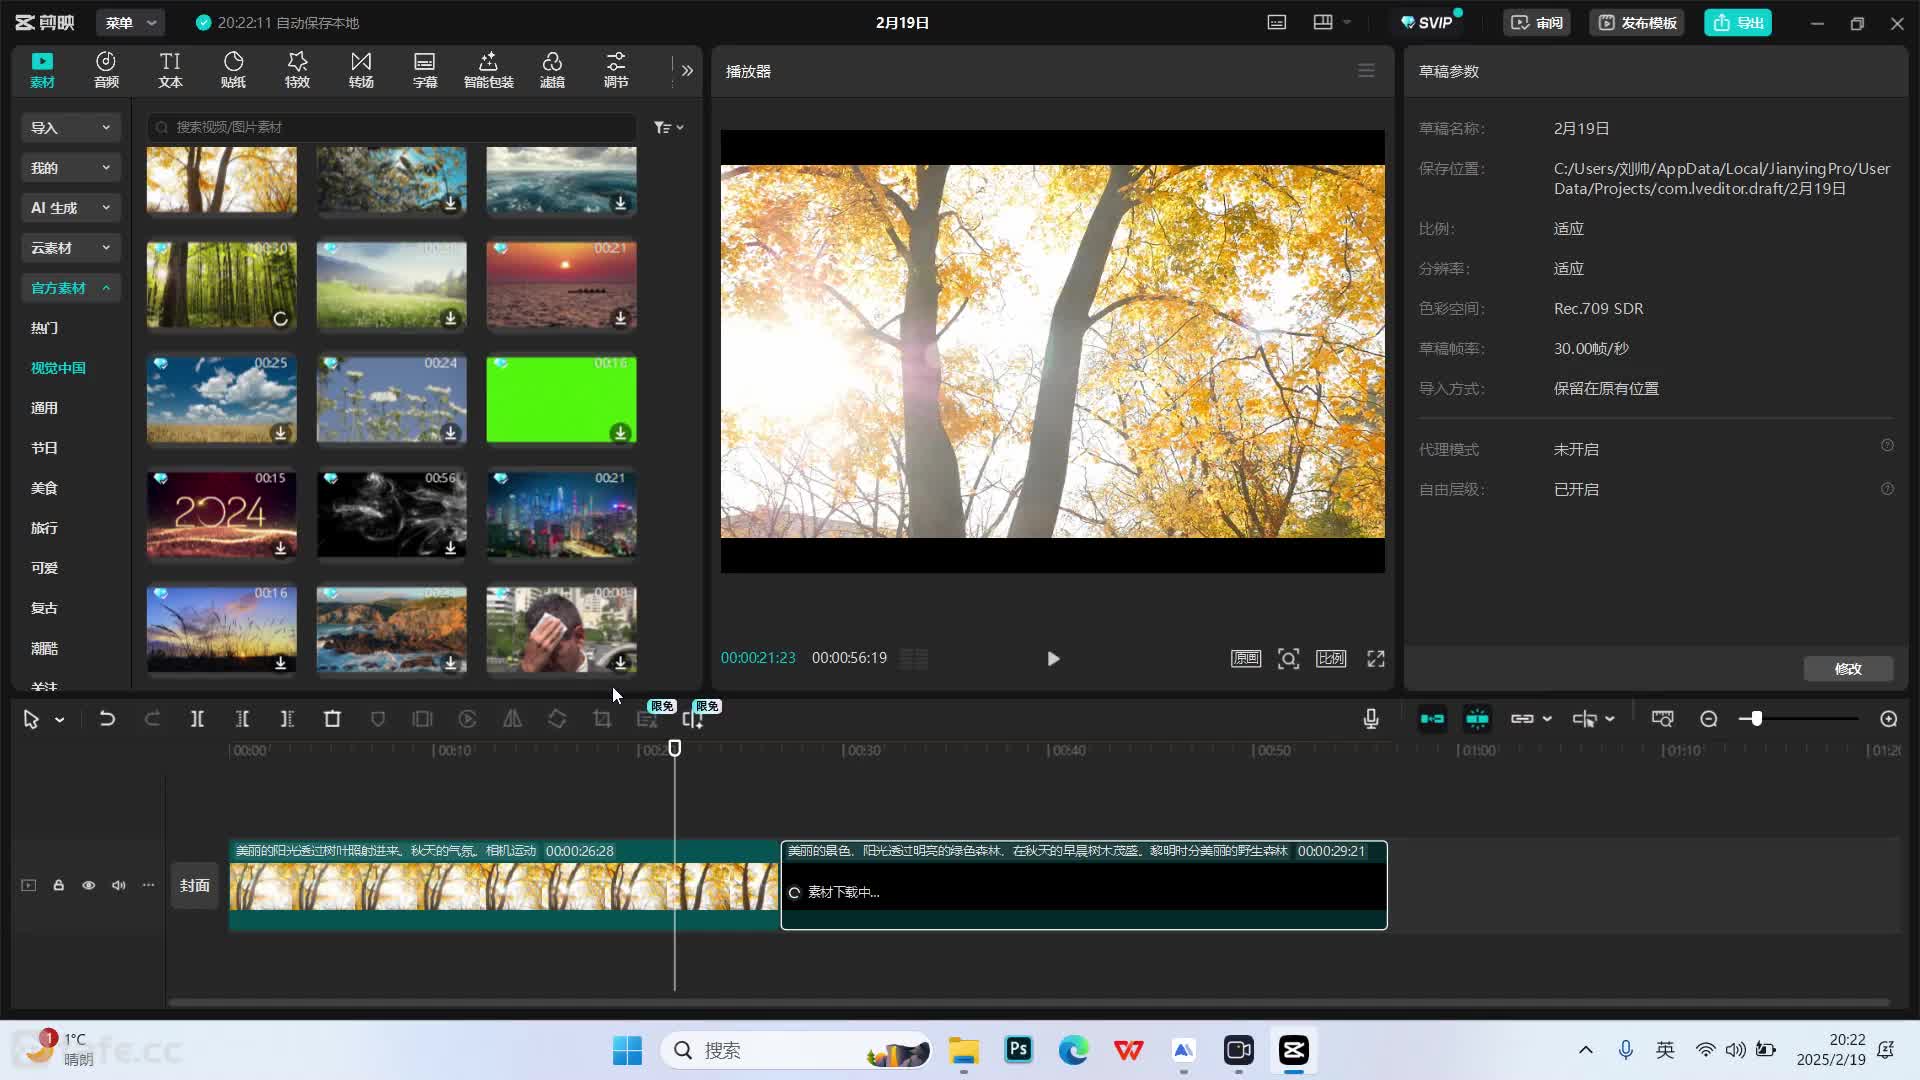Open the player panel menu icon
Screen dimensions: 1920x1080
[1366, 71]
